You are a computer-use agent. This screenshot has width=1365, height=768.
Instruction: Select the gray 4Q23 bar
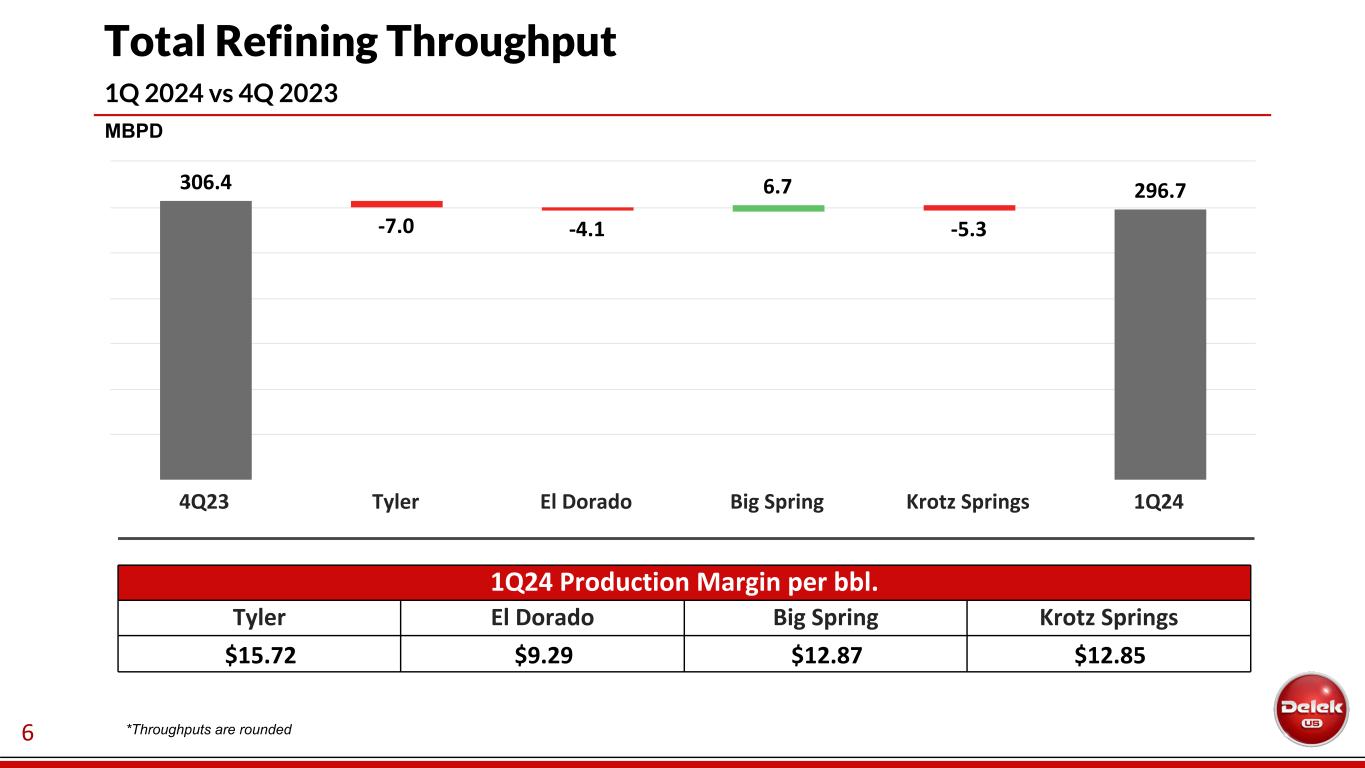pyautogui.click(x=206, y=340)
